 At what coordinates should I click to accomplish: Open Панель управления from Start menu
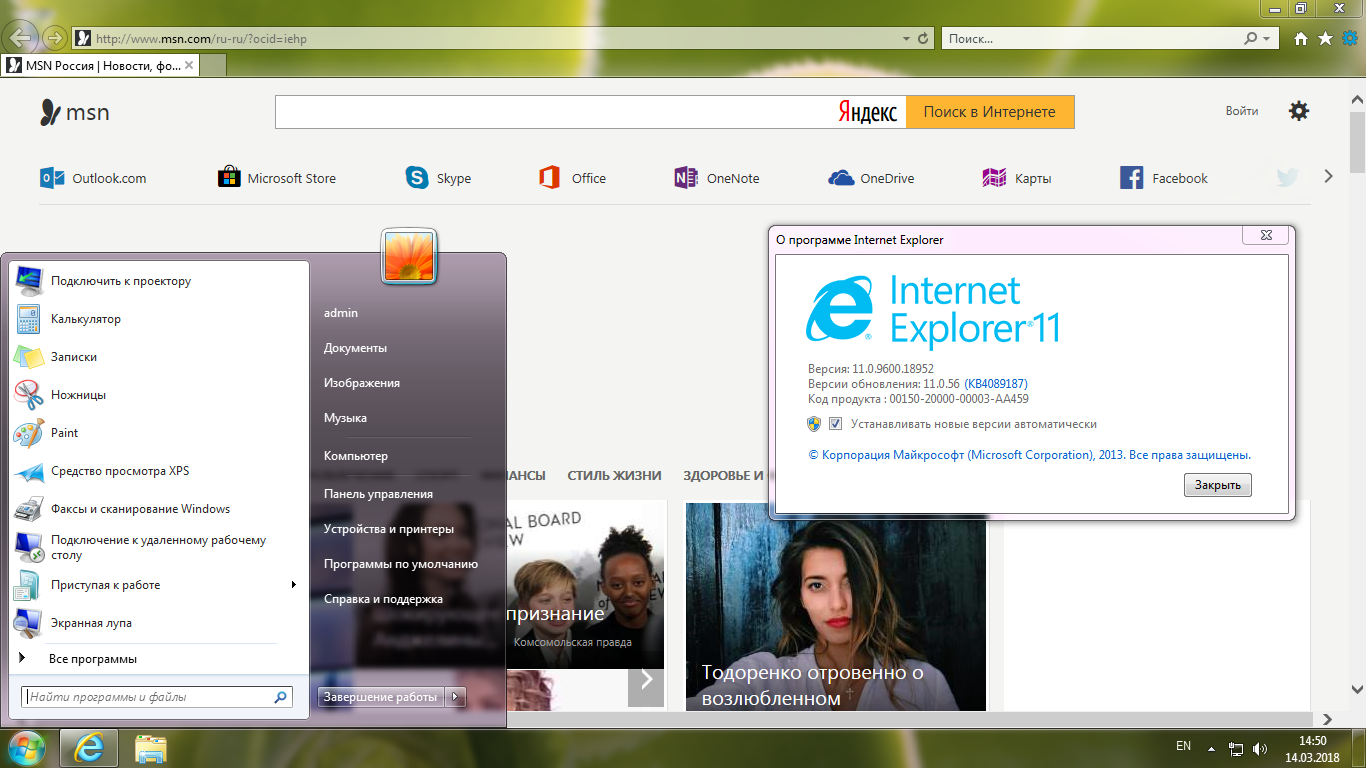[x=378, y=494]
